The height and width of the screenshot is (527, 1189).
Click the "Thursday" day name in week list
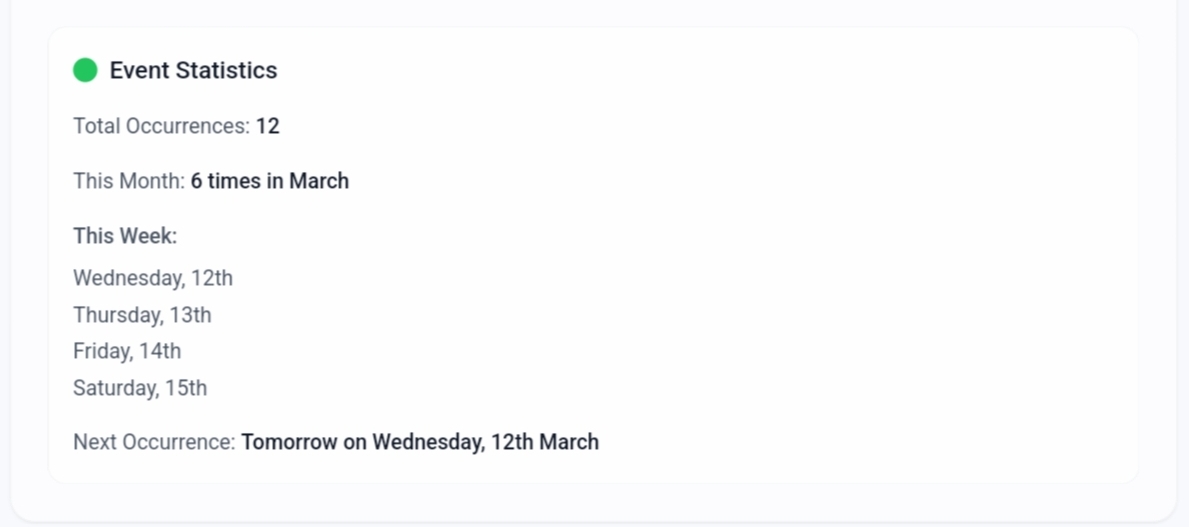pyautogui.click(x=117, y=315)
